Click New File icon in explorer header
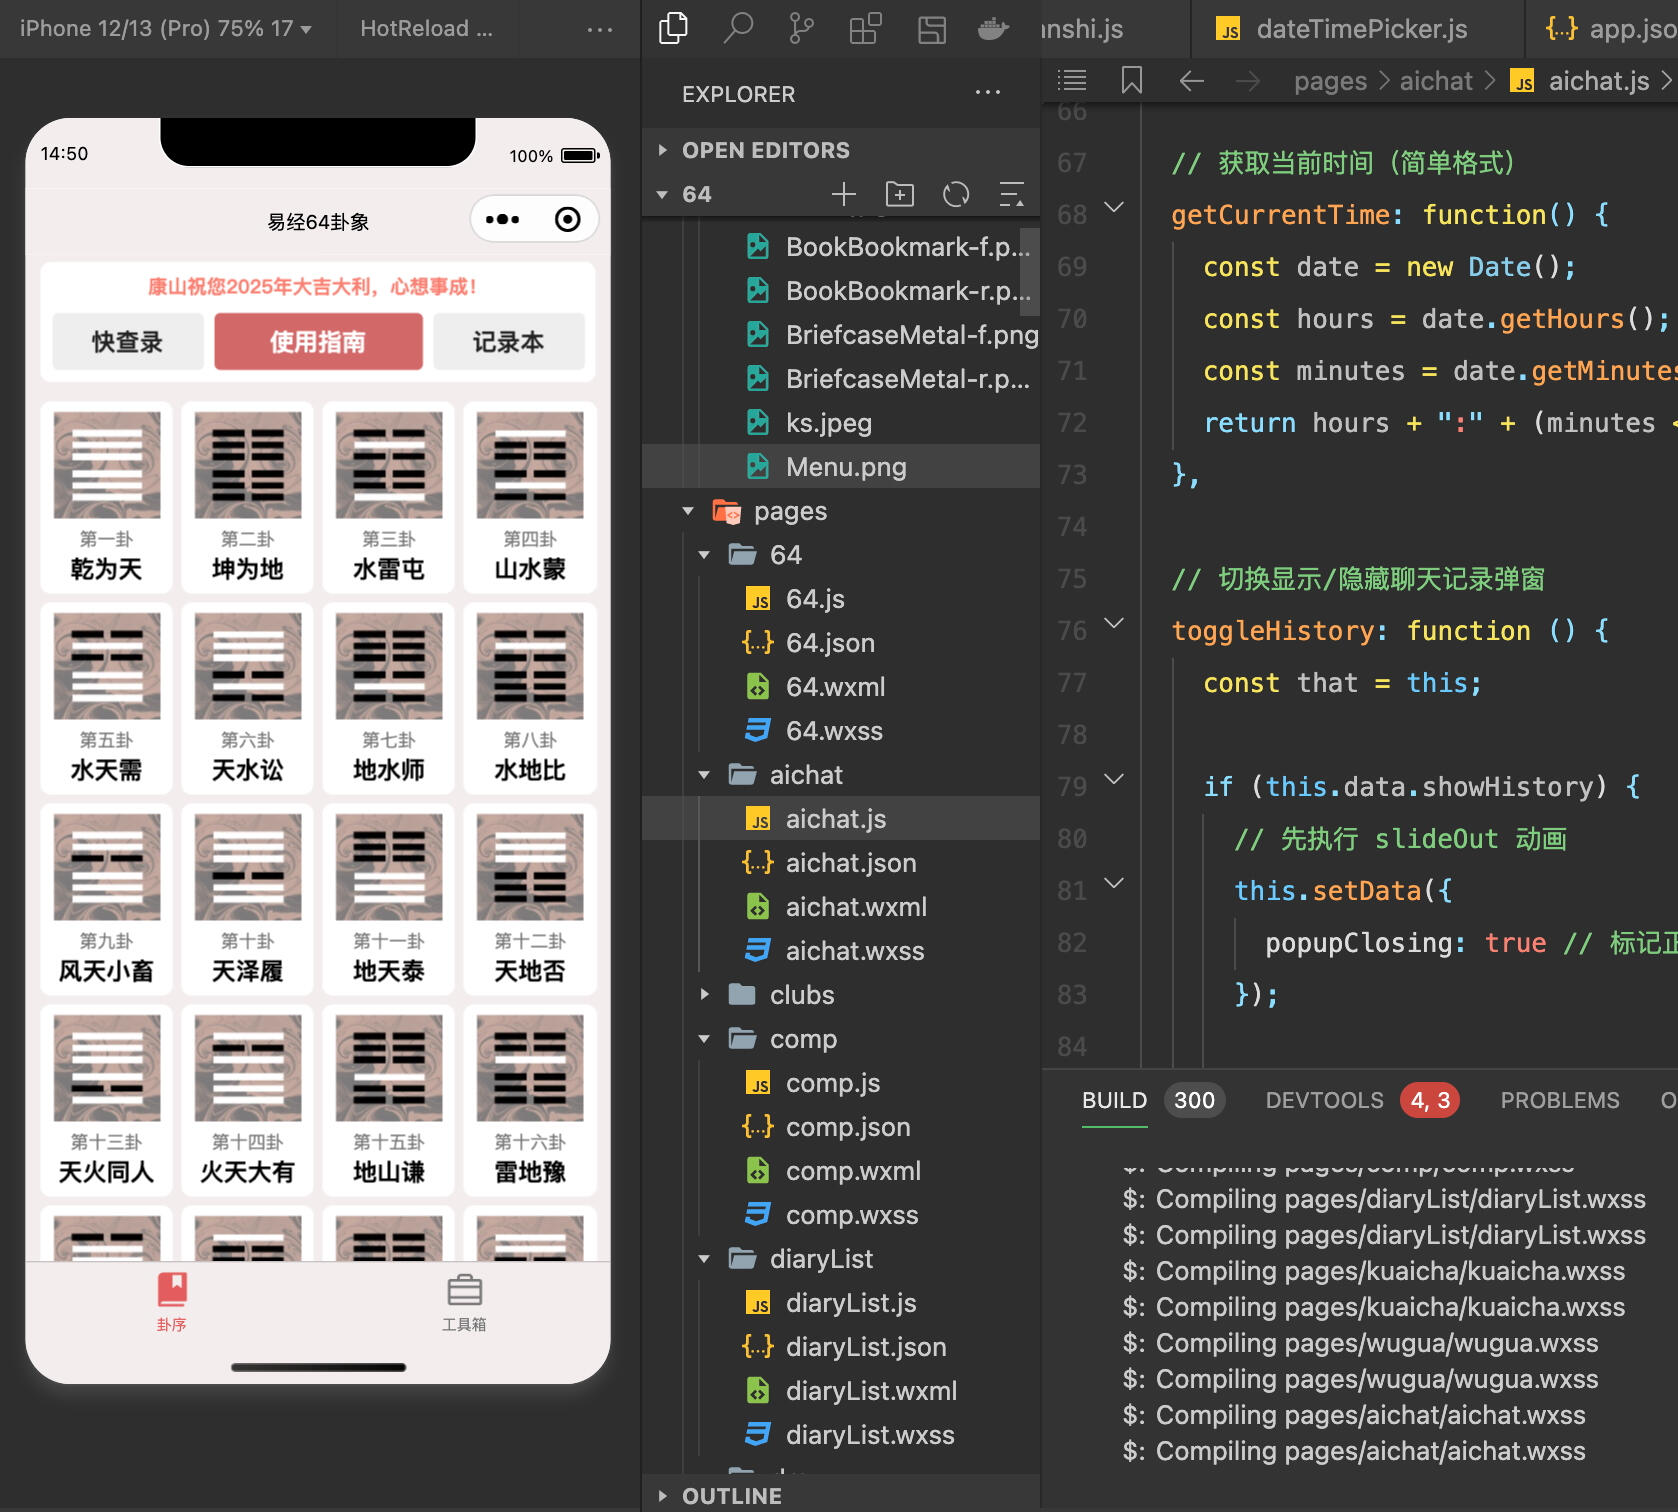 (844, 194)
